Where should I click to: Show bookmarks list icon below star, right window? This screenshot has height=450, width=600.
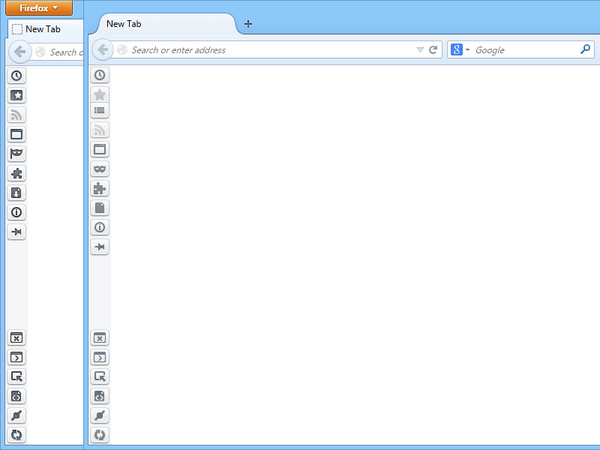(x=100, y=111)
